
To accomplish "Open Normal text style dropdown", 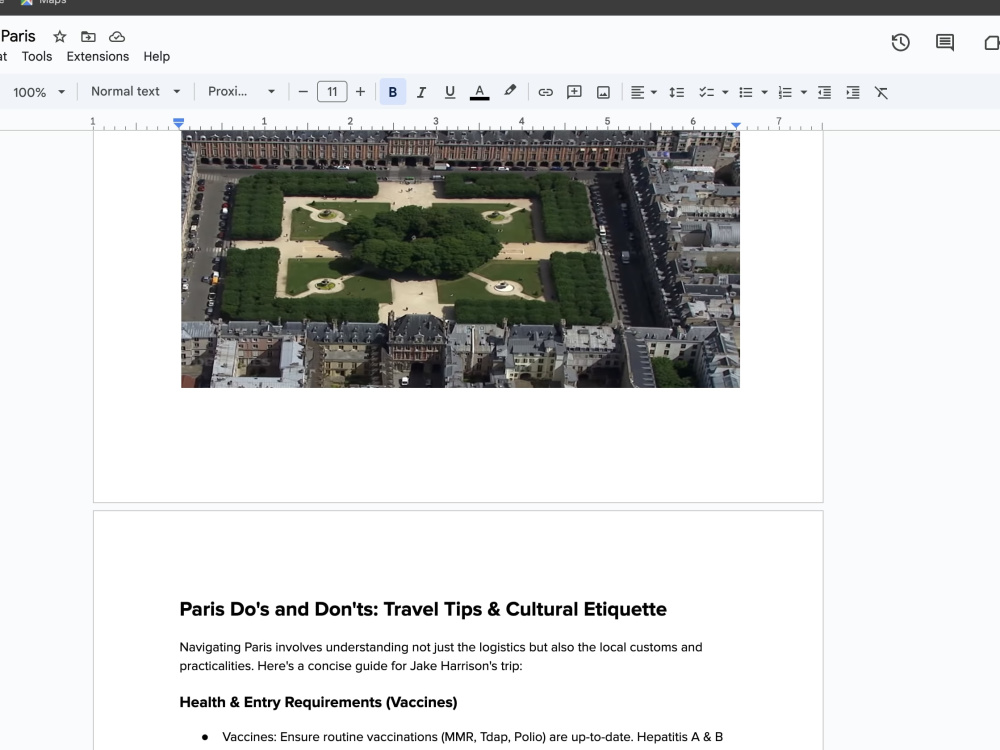I will [135, 91].
